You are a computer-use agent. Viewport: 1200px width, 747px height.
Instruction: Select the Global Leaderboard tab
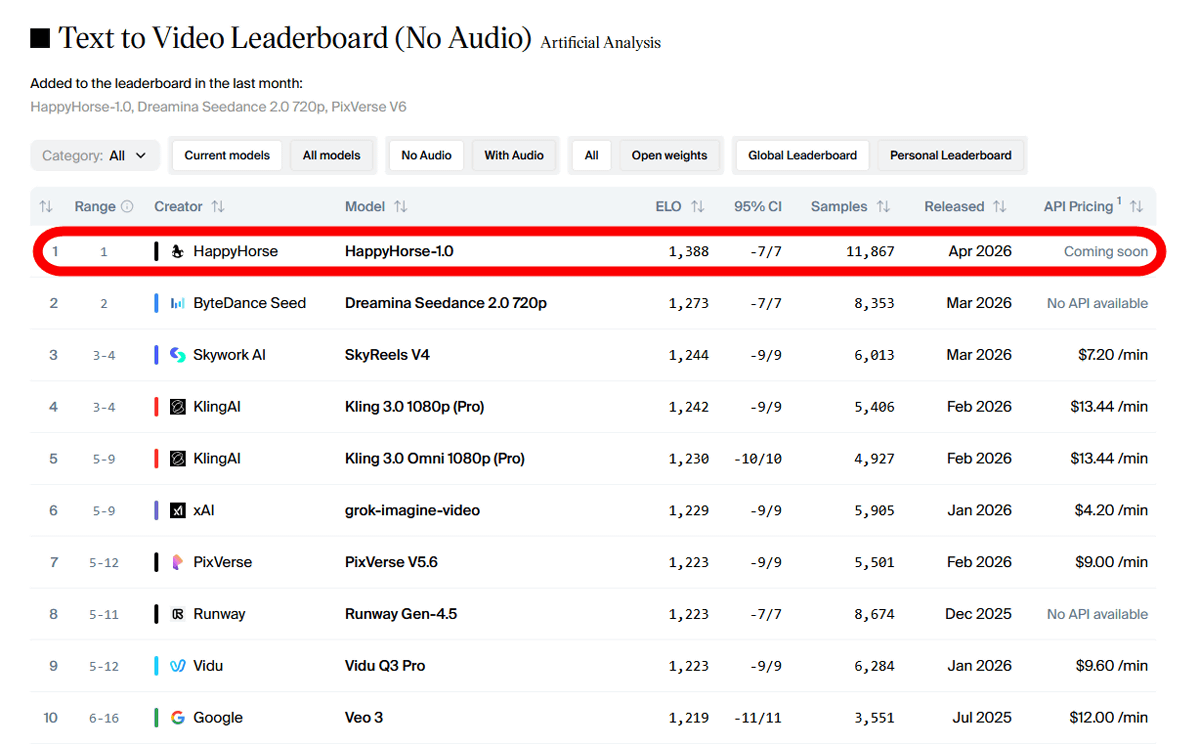pyautogui.click(x=802, y=155)
